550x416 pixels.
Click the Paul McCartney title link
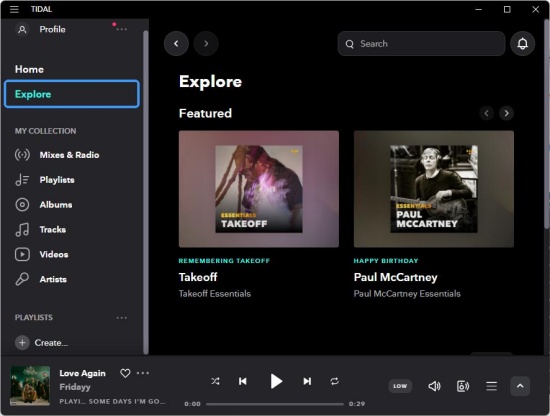395,277
